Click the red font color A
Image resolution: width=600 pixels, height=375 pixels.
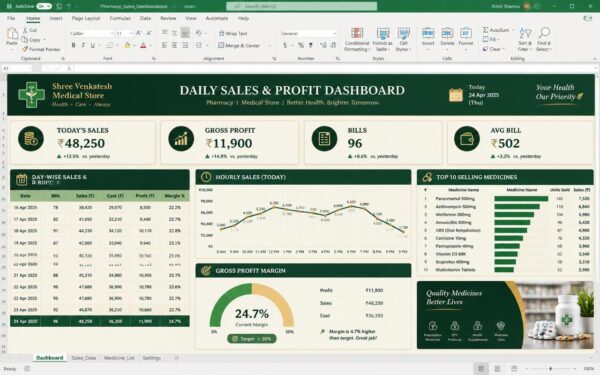tap(143, 45)
